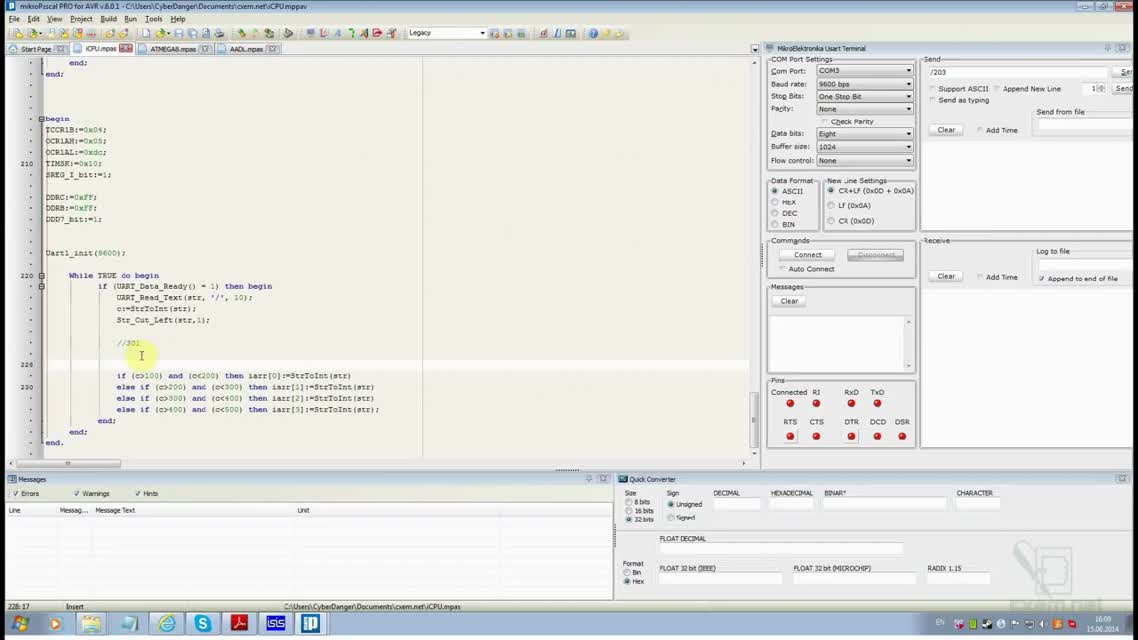Click the Build and Program gear-arrow icon
The height and width of the screenshot is (640, 1138).
point(269,33)
